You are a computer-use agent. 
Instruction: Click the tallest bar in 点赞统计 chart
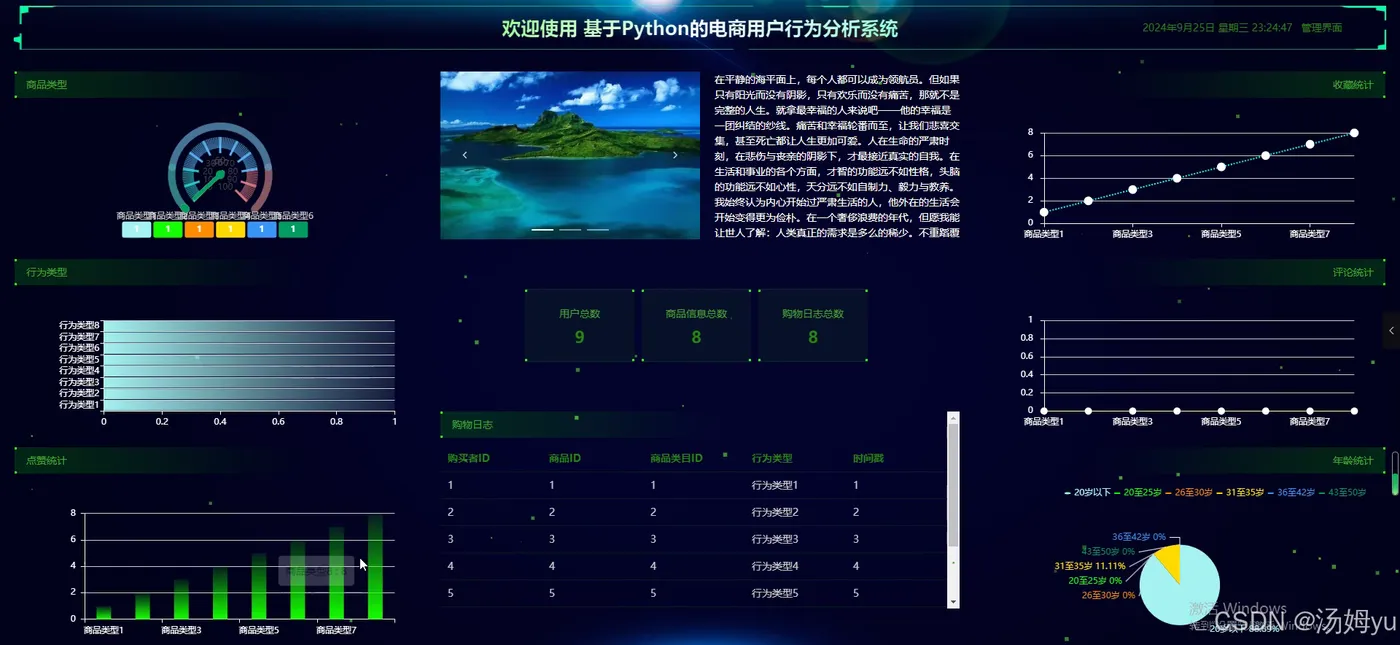click(375, 566)
